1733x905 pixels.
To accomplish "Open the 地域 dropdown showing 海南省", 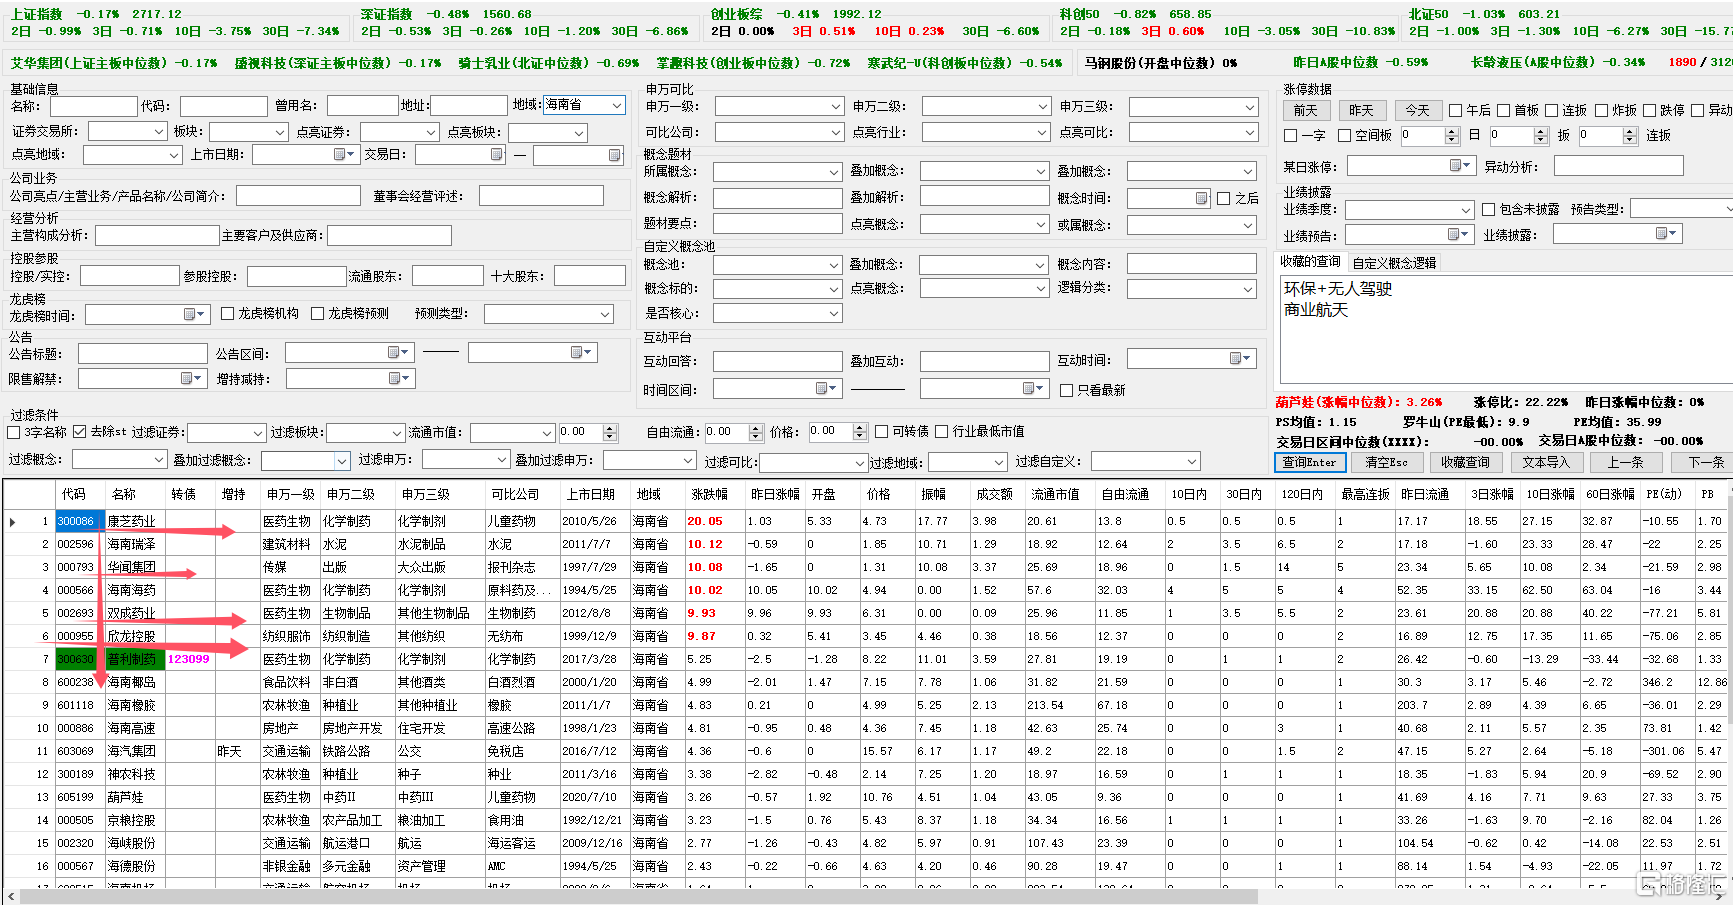I will pyautogui.click(x=584, y=105).
